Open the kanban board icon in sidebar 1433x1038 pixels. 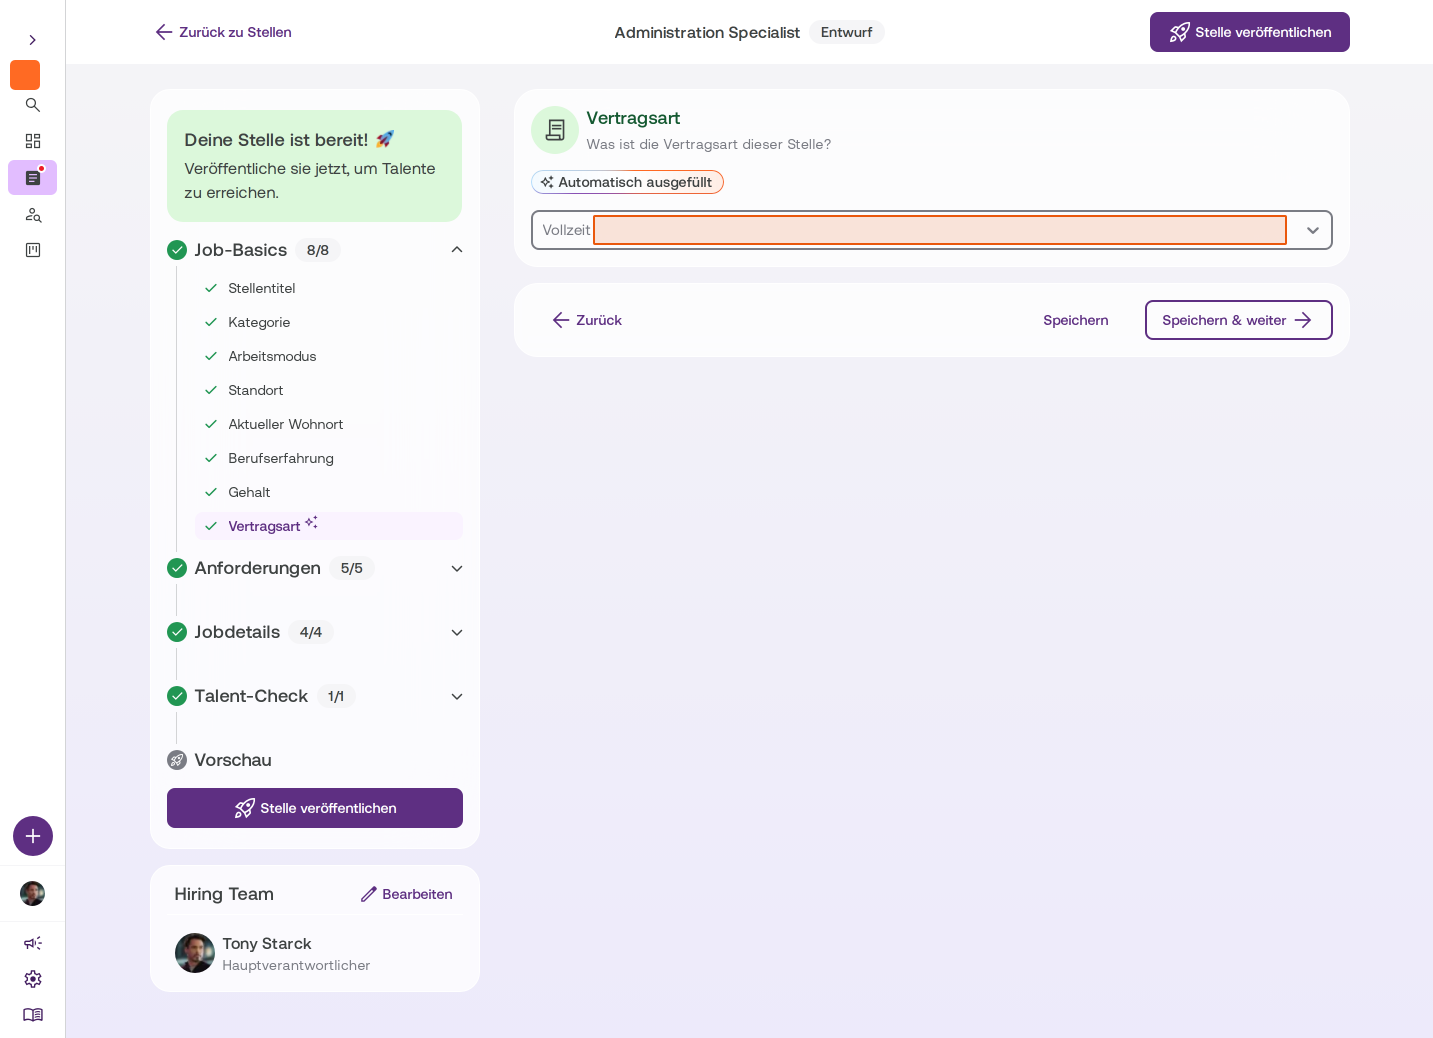point(33,250)
